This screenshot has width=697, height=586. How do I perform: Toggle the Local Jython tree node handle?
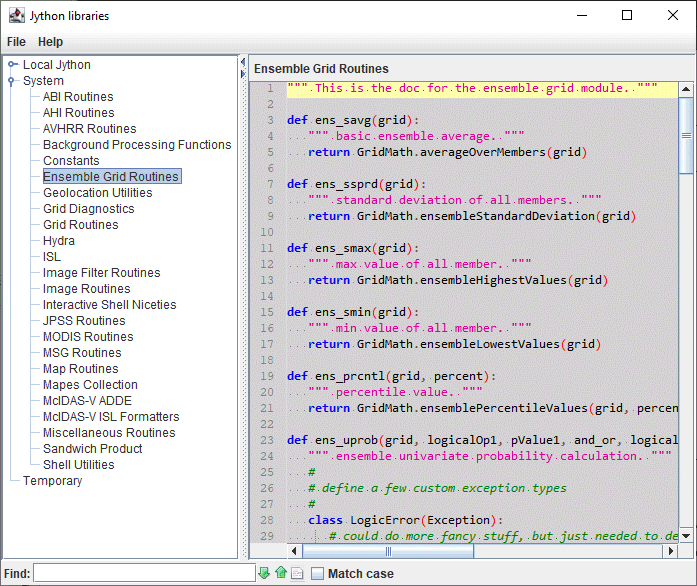12,64
